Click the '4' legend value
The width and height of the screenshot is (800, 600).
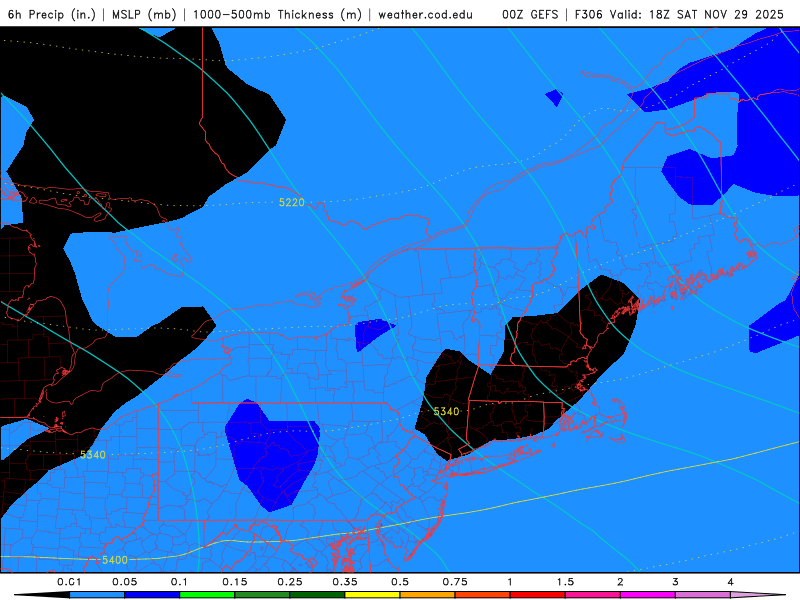point(731,582)
